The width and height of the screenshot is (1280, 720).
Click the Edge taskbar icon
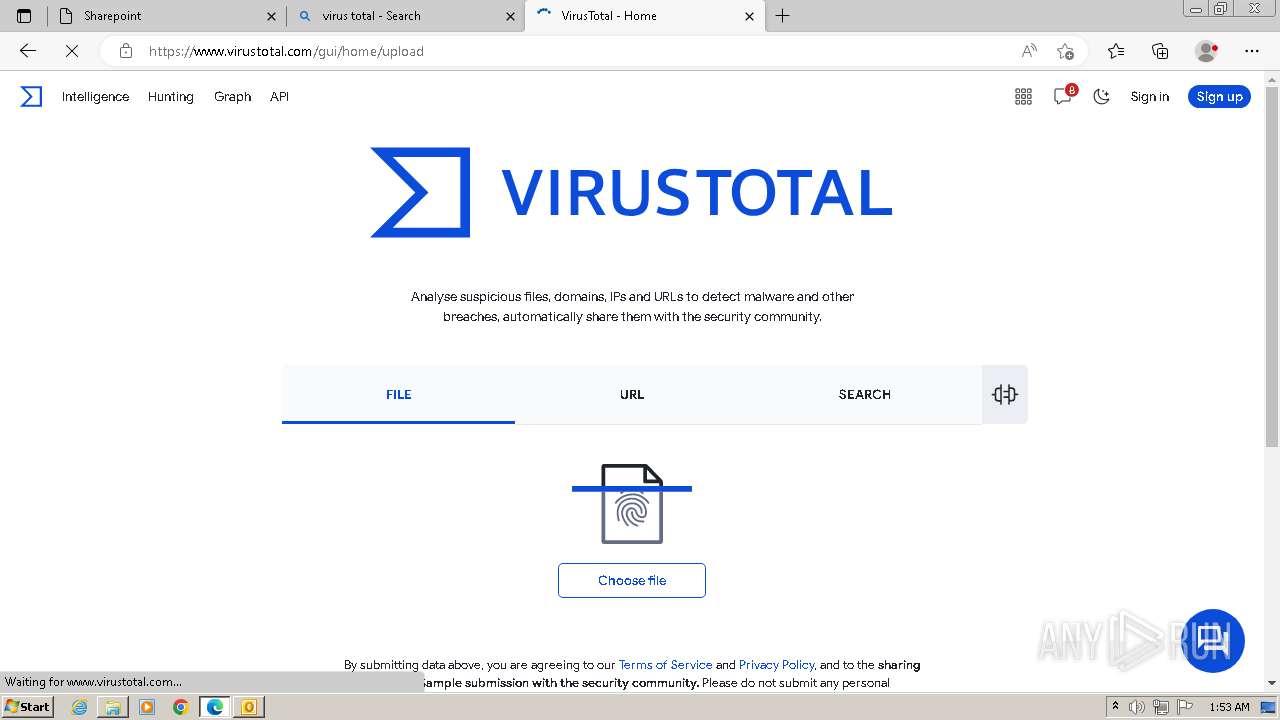(215, 707)
